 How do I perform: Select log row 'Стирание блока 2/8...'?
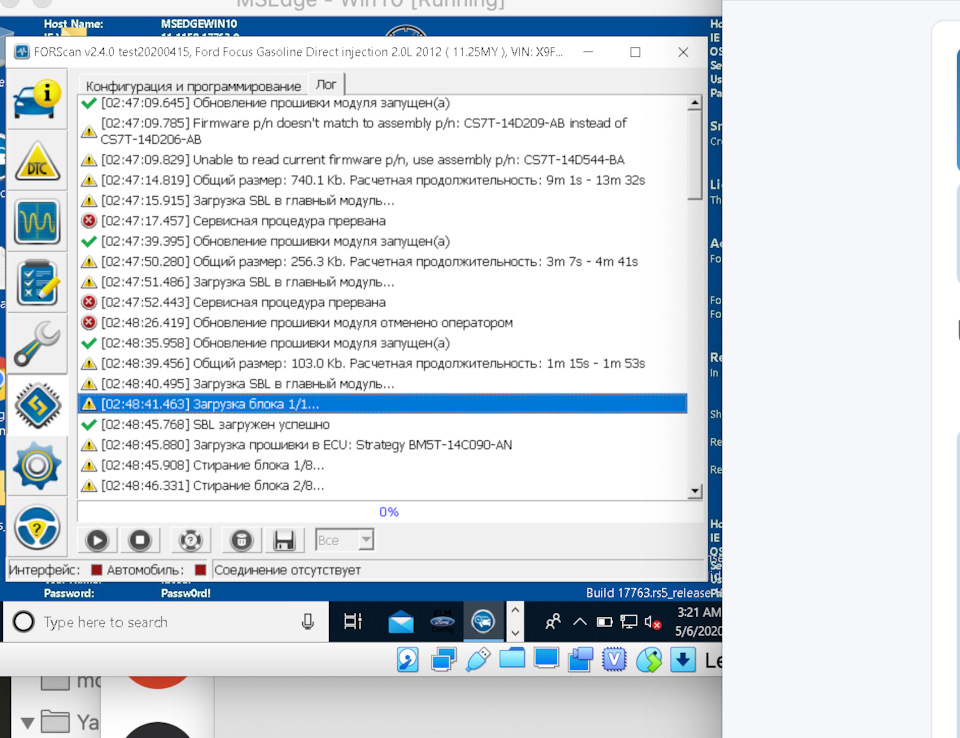coord(383,485)
